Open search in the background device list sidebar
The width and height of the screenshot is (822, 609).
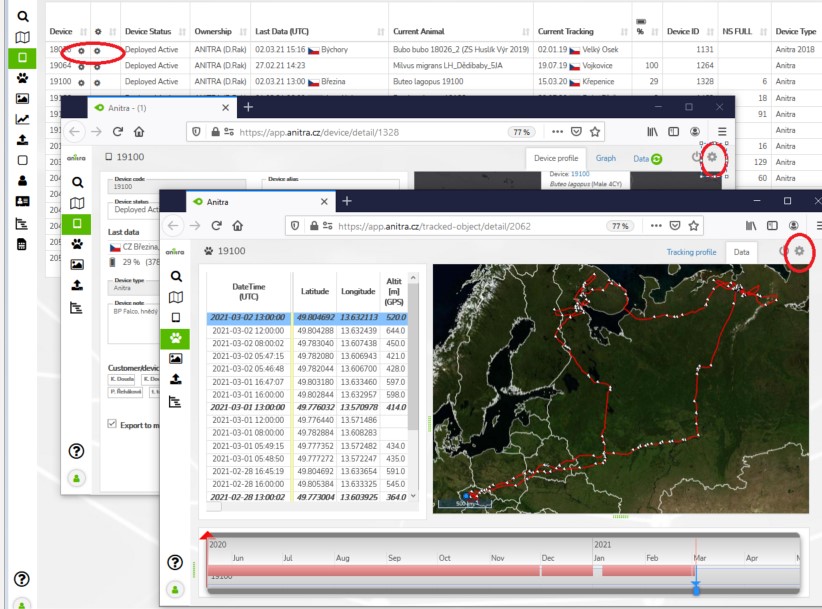click(x=23, y=16)
